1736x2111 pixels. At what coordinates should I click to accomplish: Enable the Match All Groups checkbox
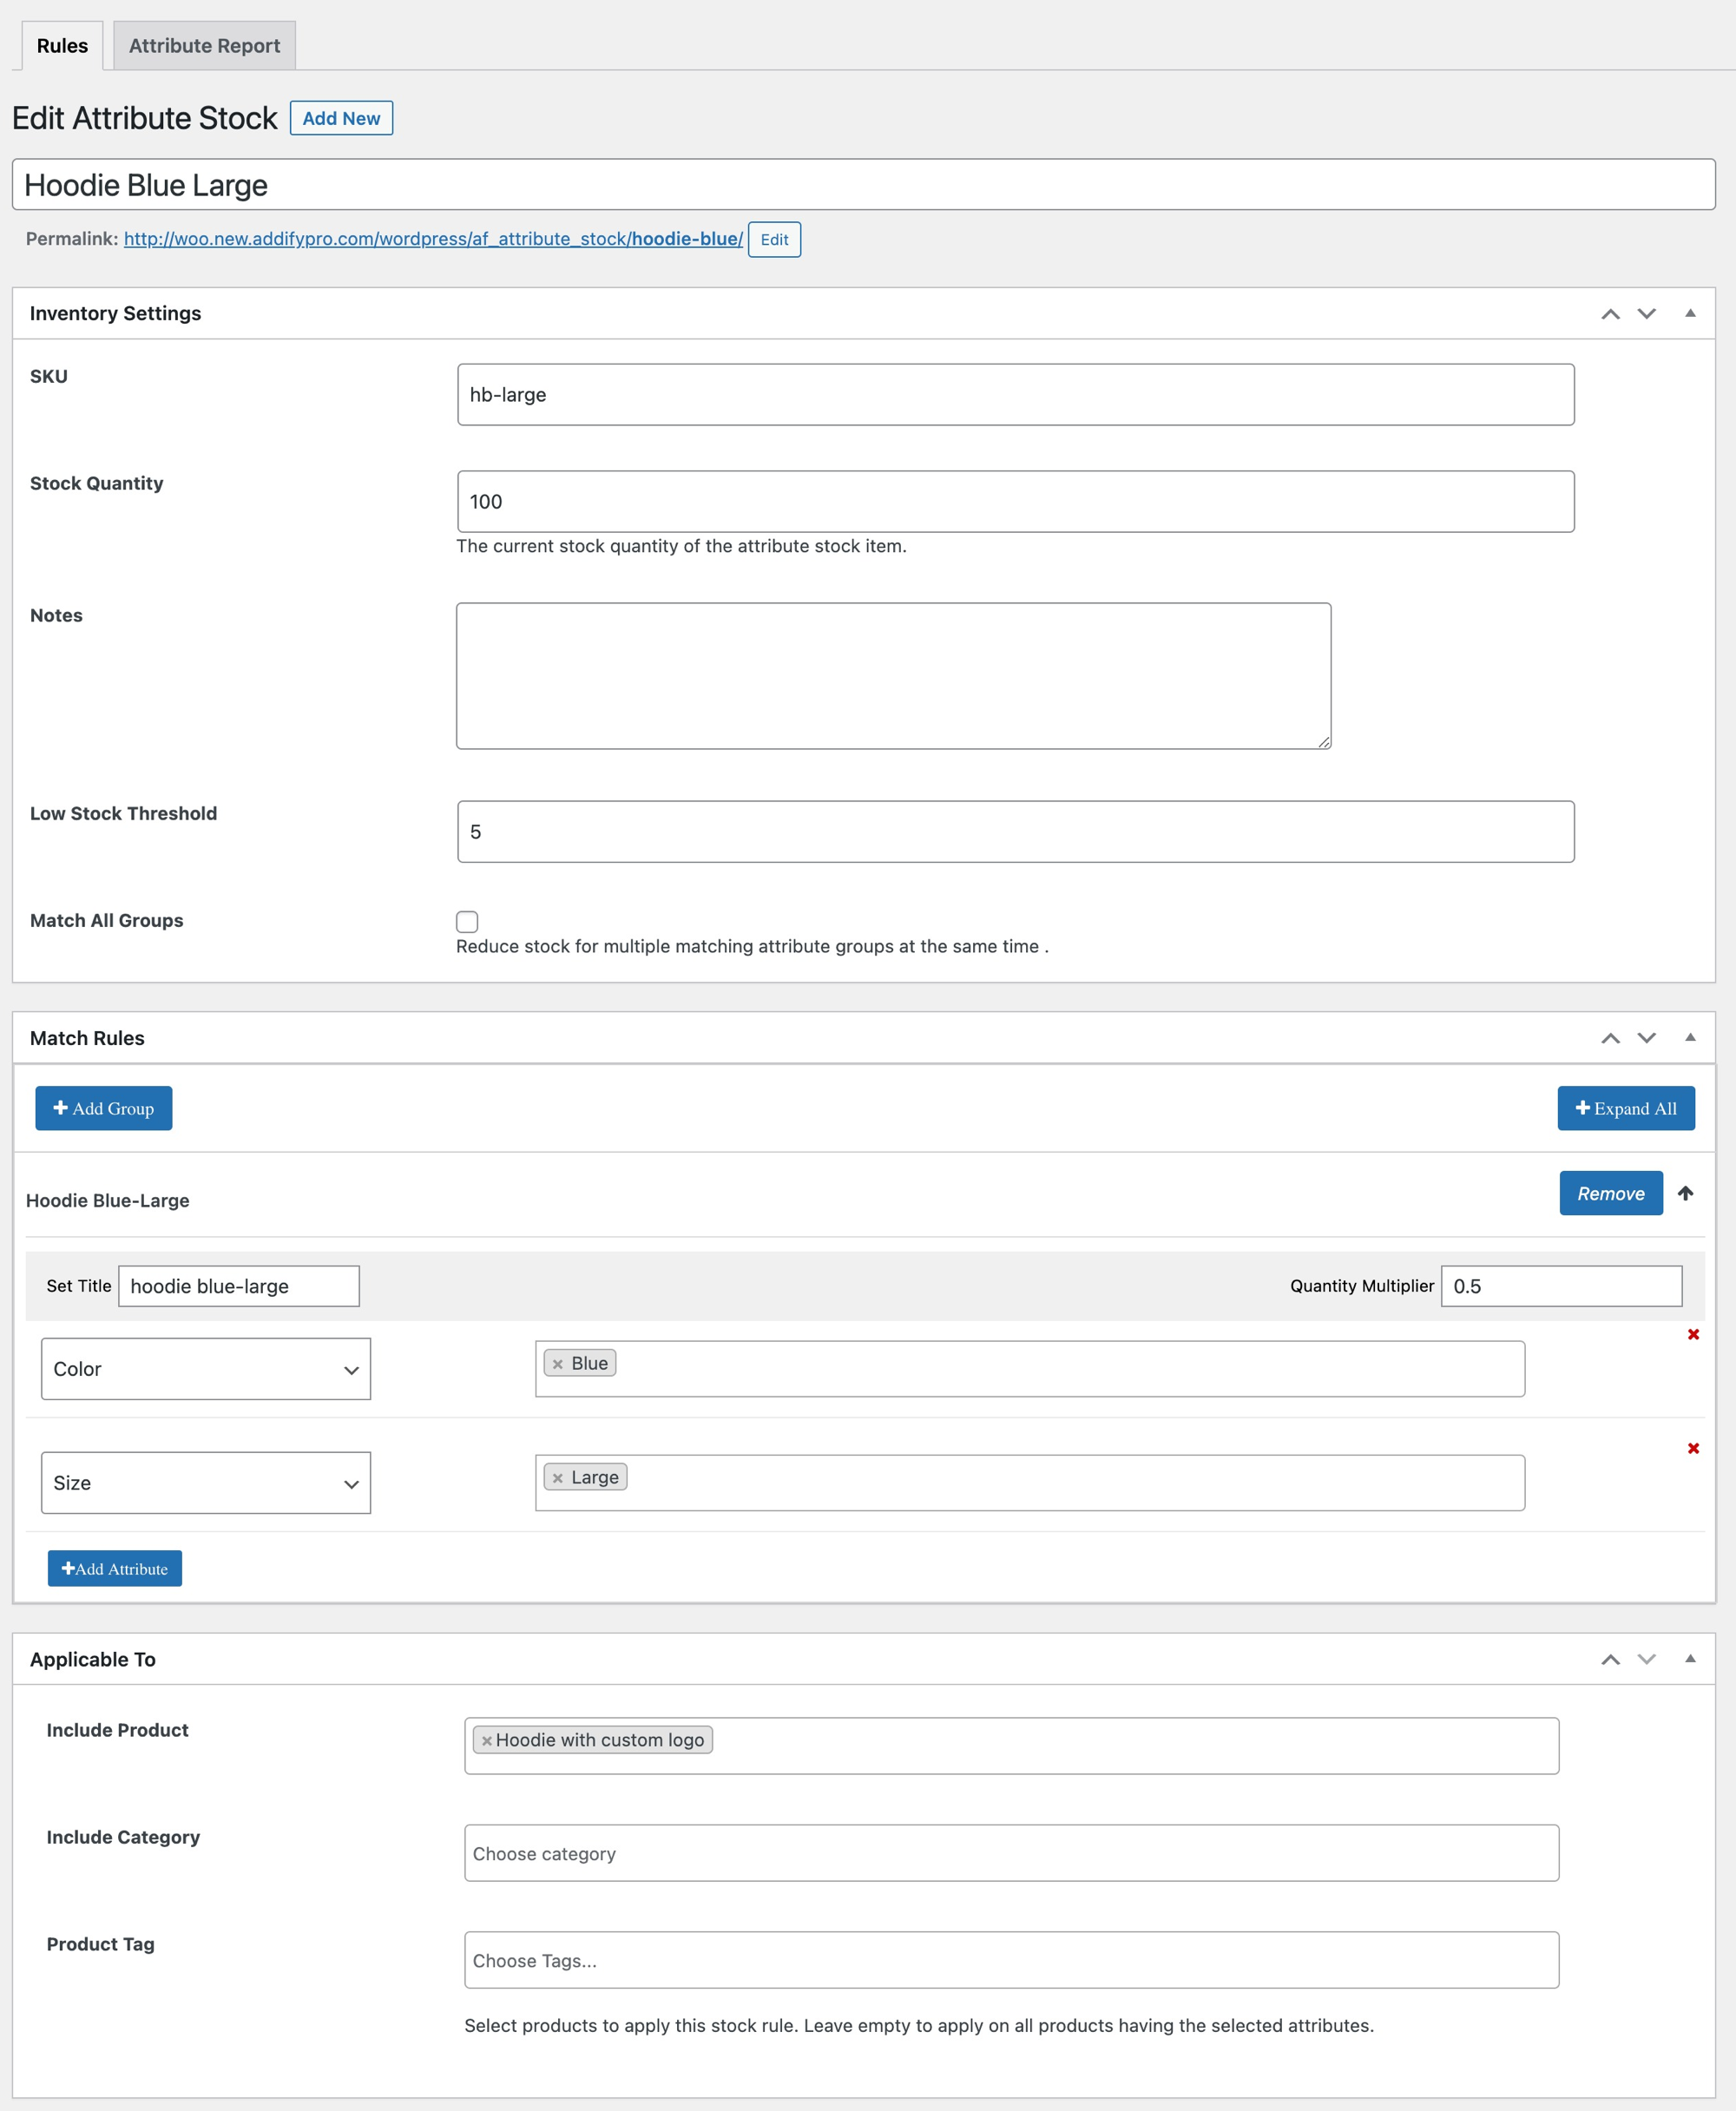pos(467,921)
